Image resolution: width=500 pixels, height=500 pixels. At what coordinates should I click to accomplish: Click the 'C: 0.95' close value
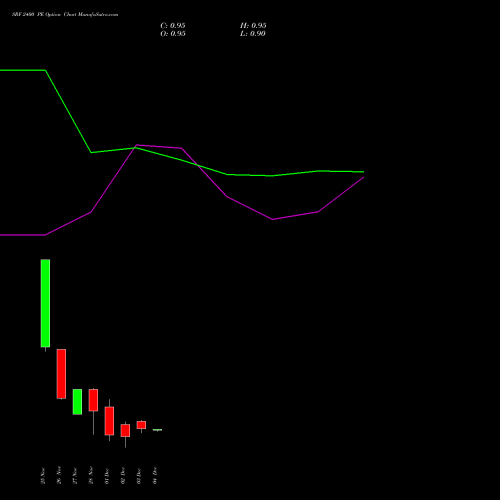173,26
